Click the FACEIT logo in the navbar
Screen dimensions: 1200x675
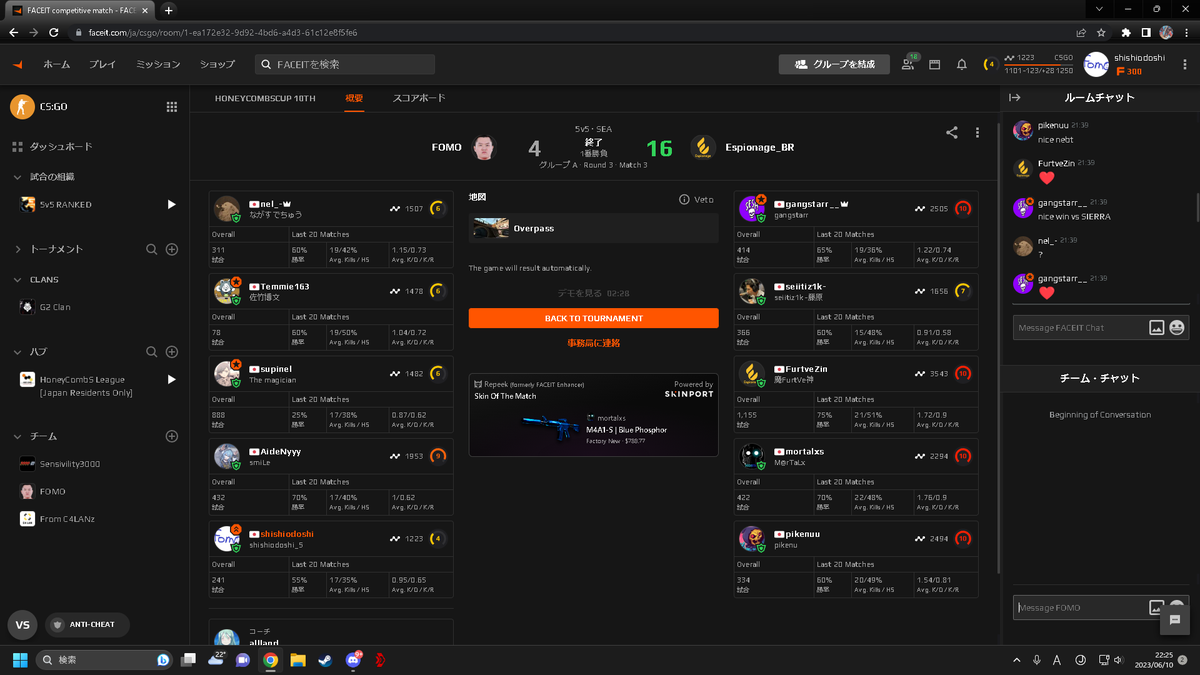tap(17, 65)
